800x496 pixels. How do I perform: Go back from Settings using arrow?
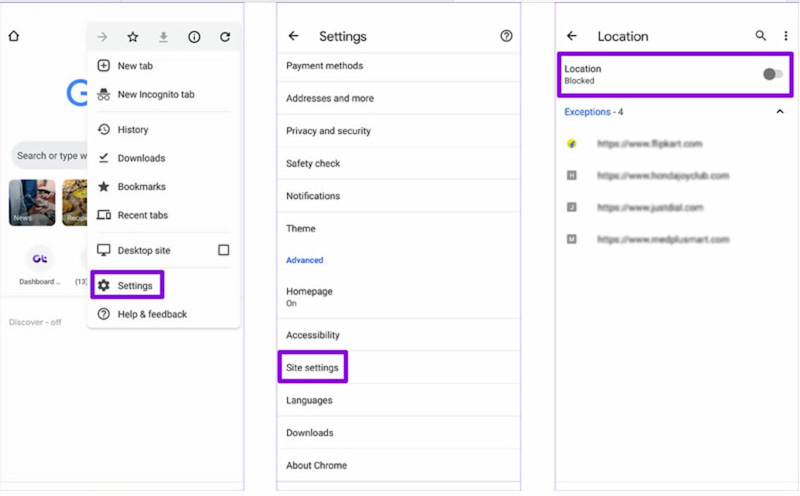point(293,36)
